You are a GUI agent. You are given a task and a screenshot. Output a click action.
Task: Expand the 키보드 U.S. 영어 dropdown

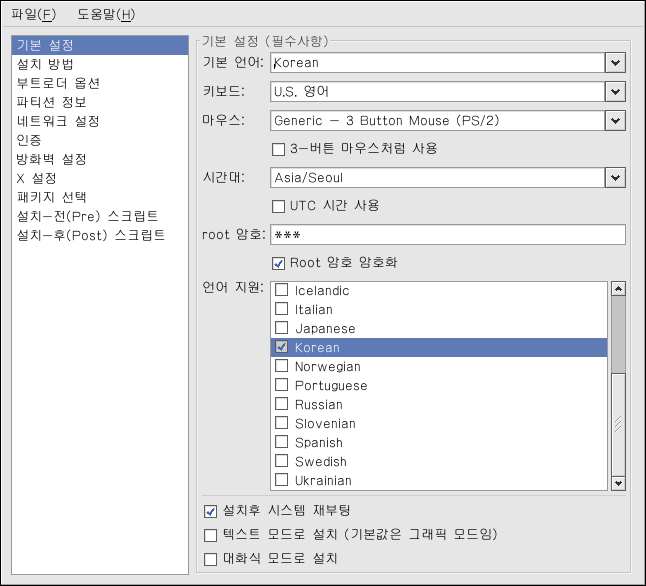tap(614, 92)
